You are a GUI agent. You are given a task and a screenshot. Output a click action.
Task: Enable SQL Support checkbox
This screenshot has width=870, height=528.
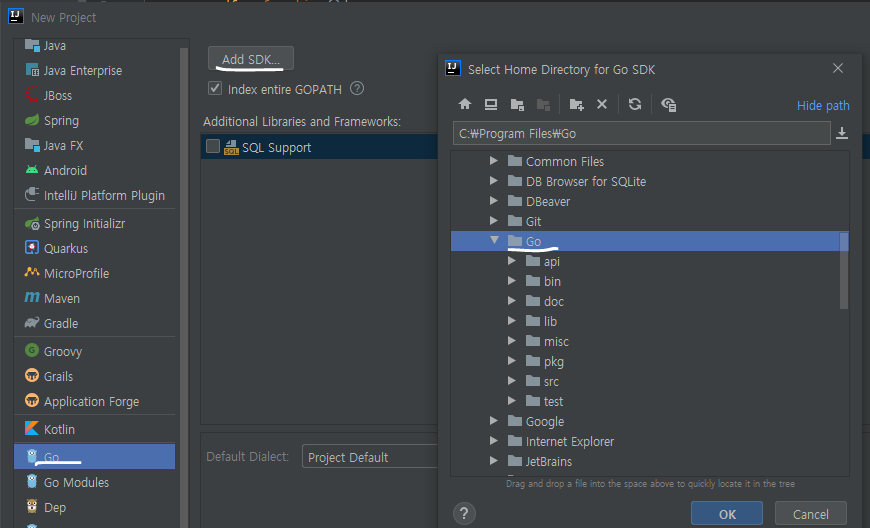click(x=213, y=146)
